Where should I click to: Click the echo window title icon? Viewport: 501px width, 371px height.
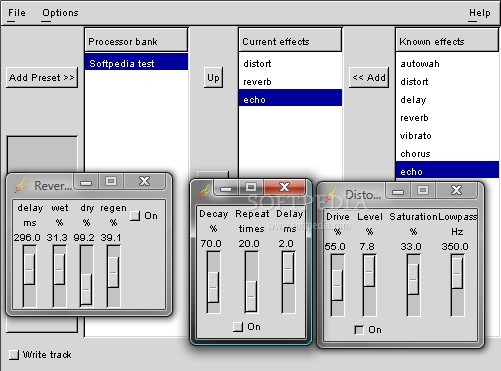(x=204, y=191)
